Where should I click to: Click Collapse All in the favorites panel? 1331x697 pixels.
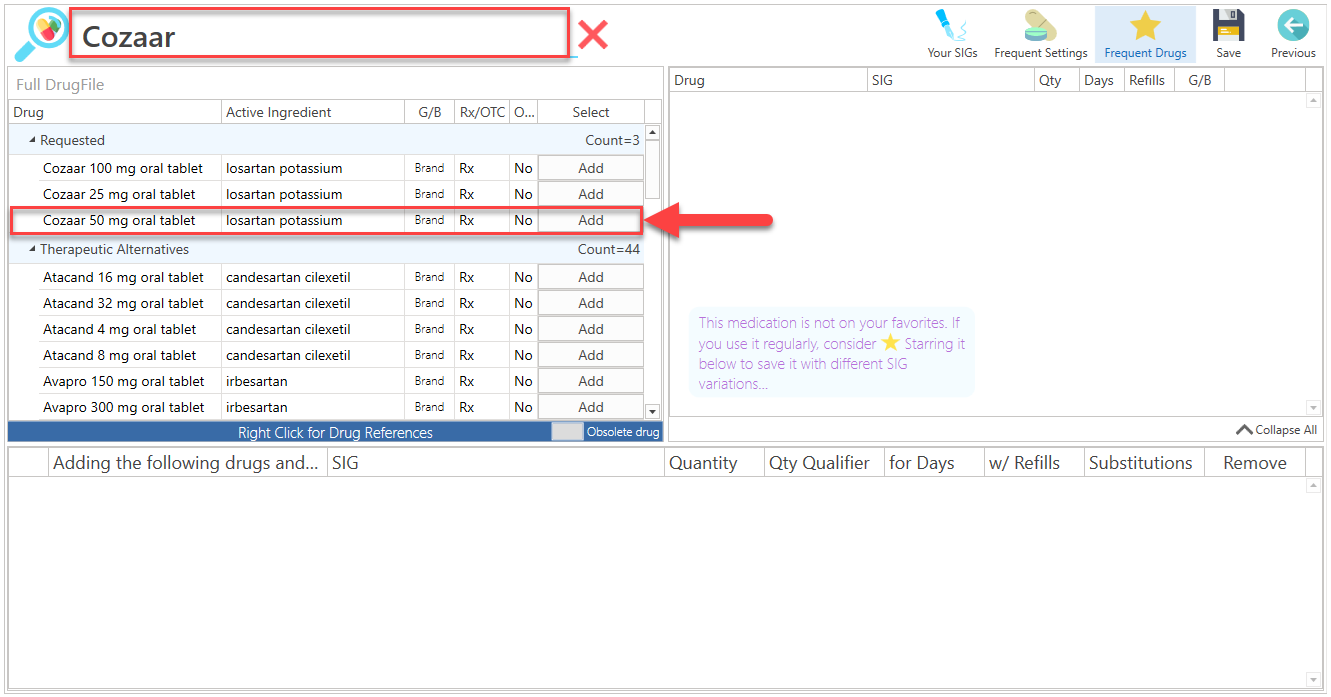click(x=1277, y=430)
